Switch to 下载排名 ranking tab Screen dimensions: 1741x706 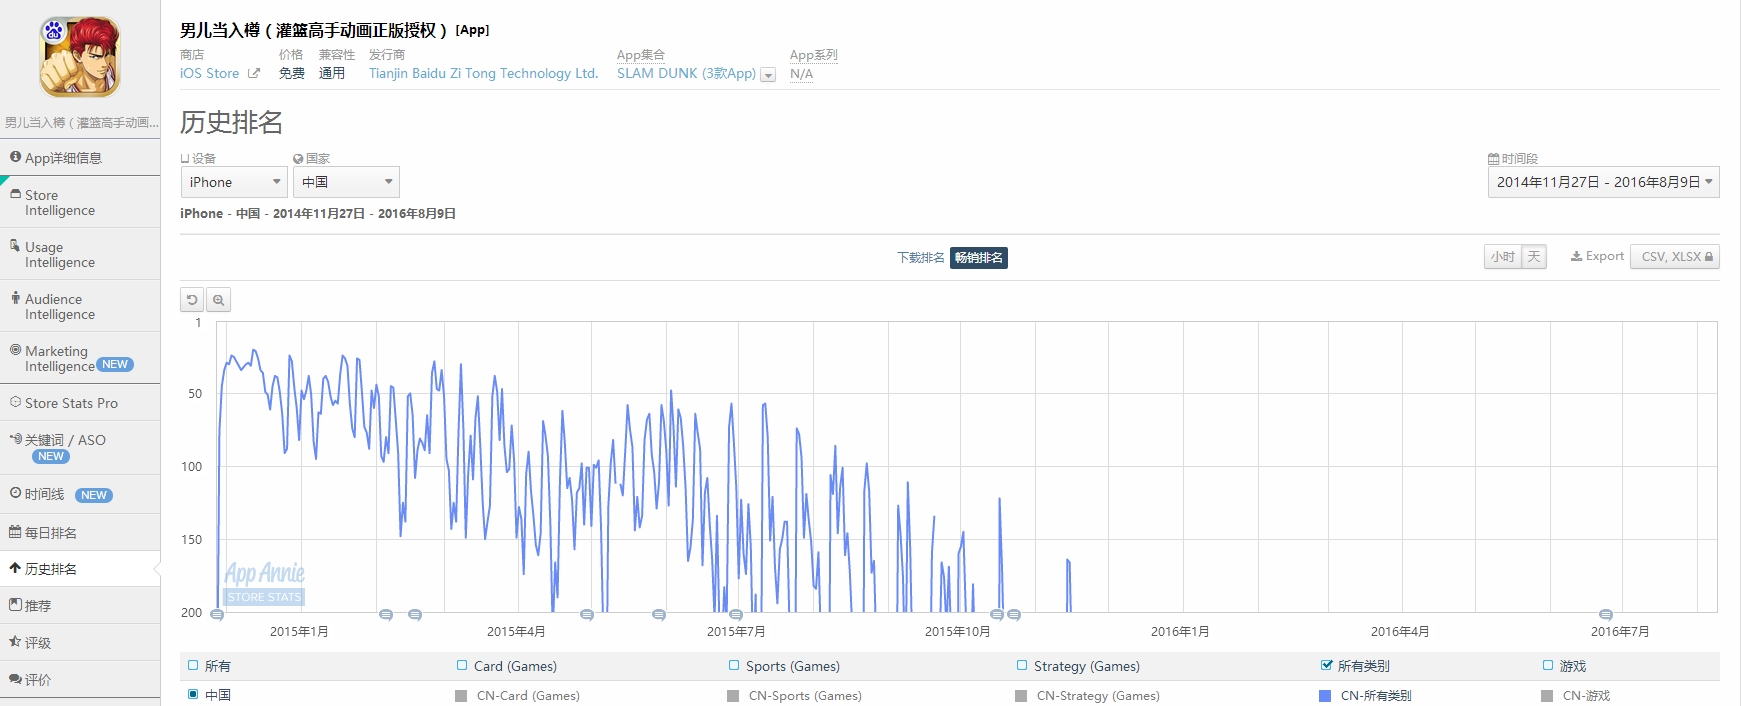point(920,258)
